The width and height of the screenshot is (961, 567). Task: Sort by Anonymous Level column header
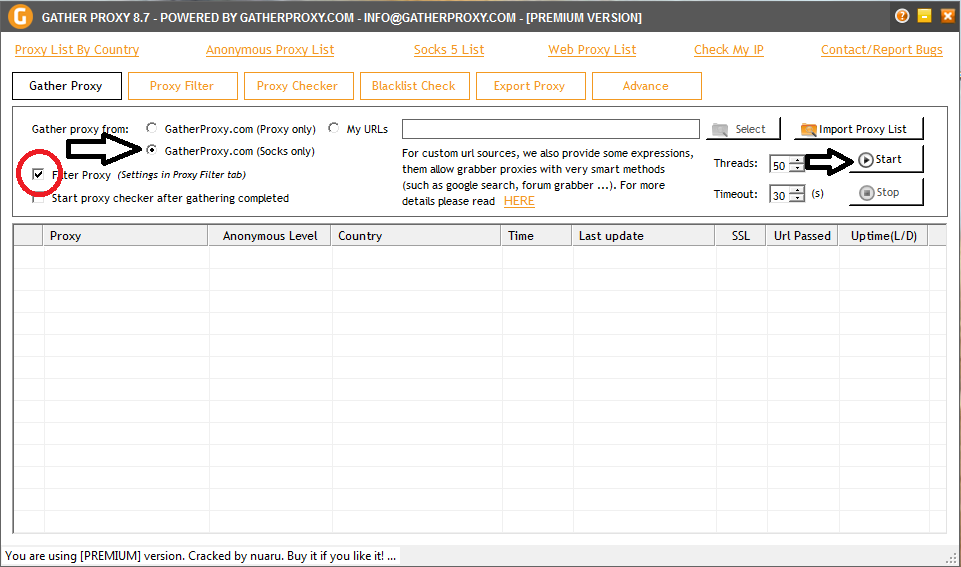(270, 236)
